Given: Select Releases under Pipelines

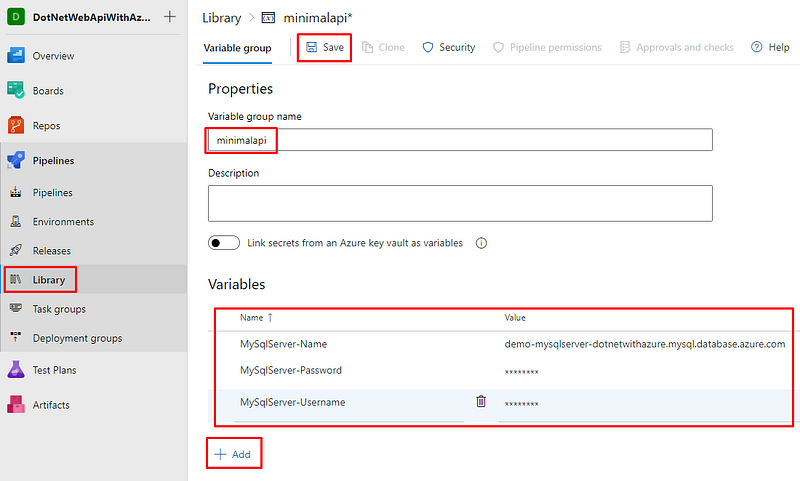Looking at the screenshot, I should click(52, 250).
